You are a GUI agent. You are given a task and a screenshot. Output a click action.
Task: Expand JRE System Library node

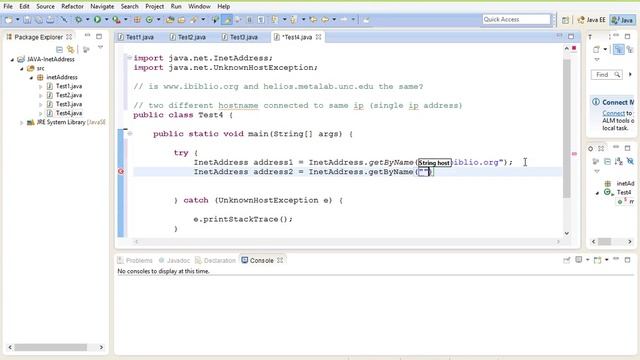[22, 122]
